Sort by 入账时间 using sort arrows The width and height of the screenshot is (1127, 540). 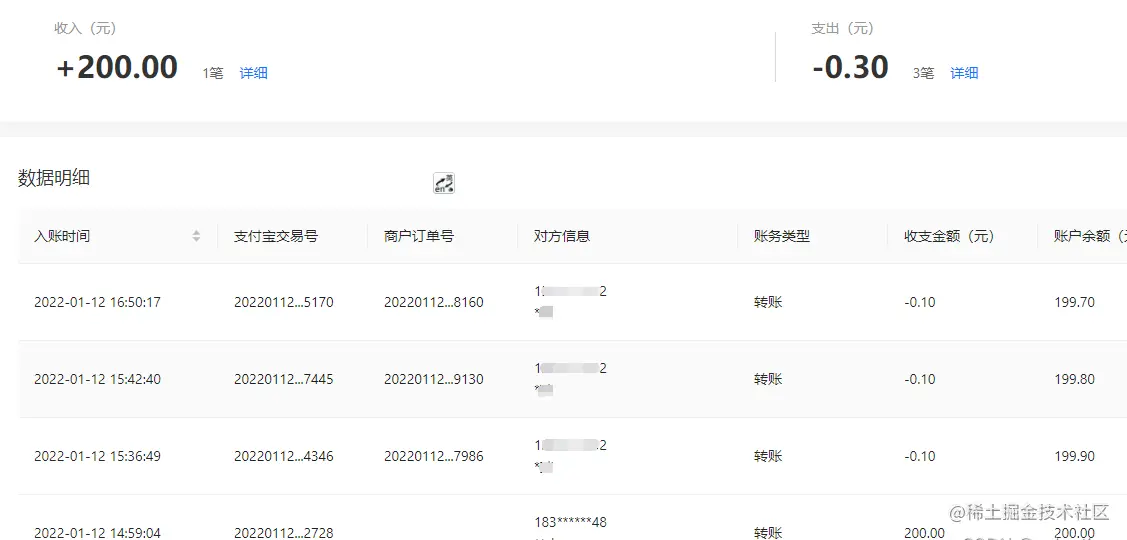[196, 236]
